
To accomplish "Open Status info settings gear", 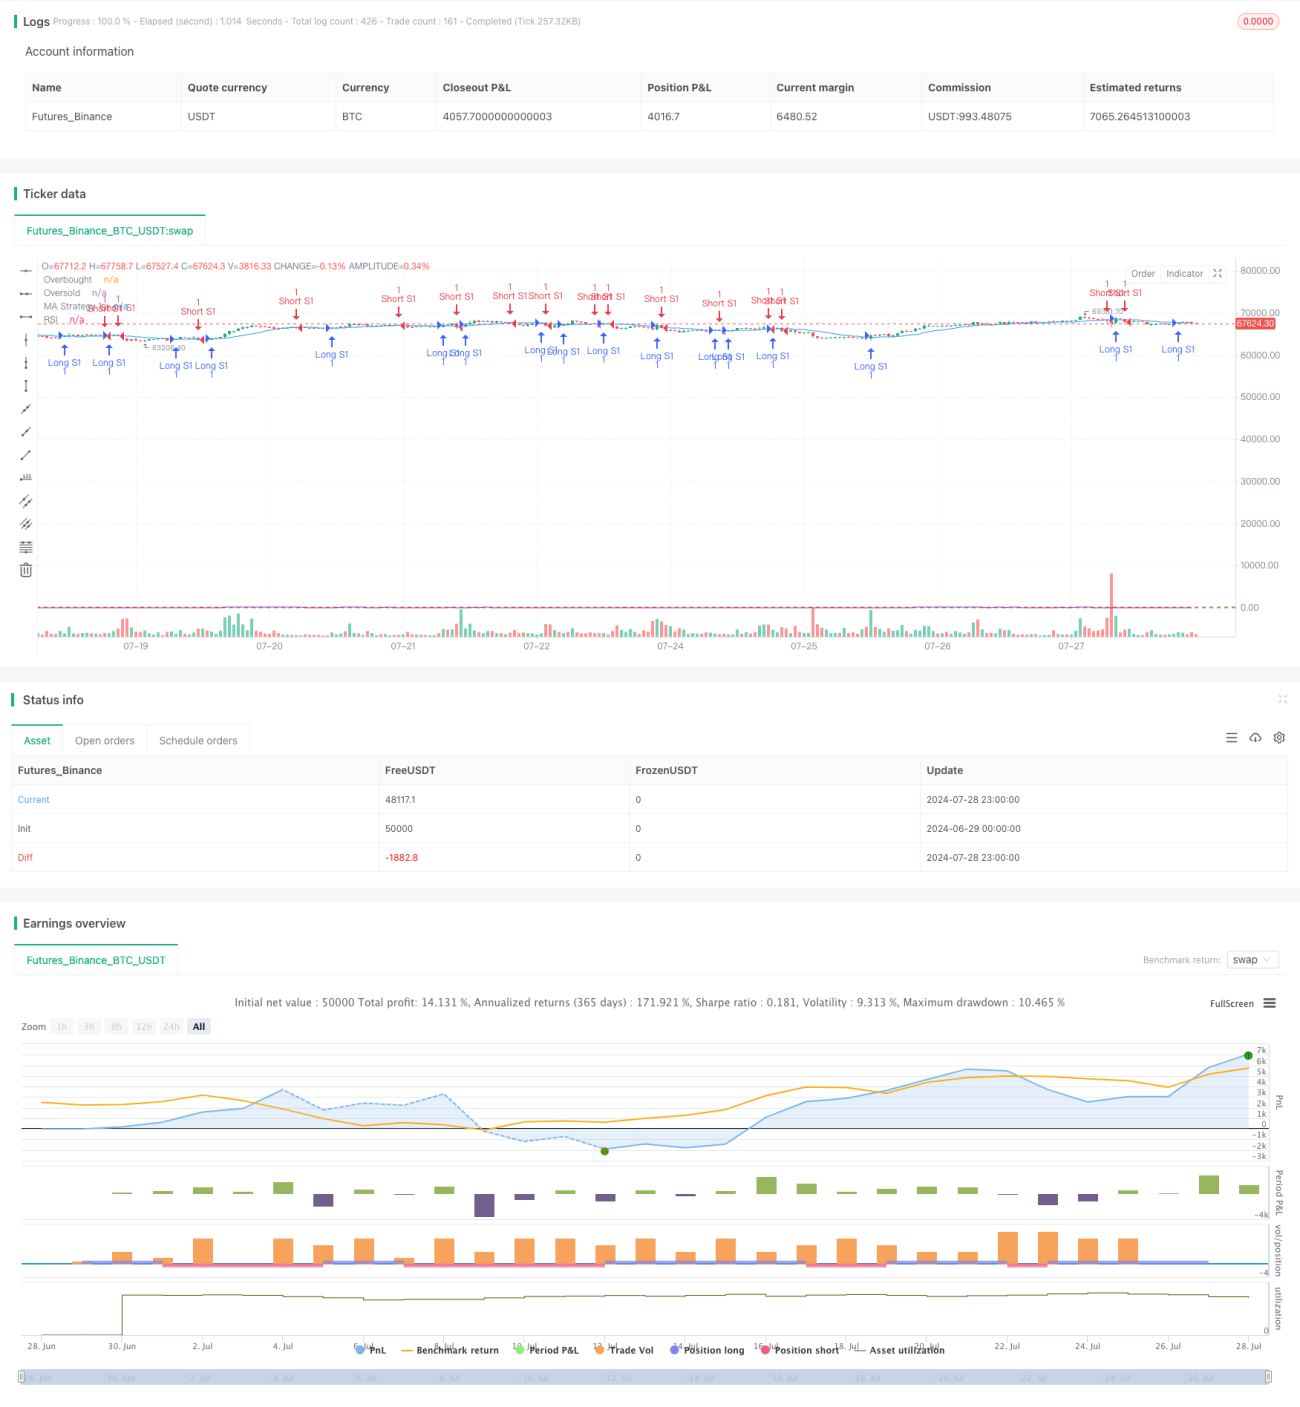I will (x=1279, y=738).
